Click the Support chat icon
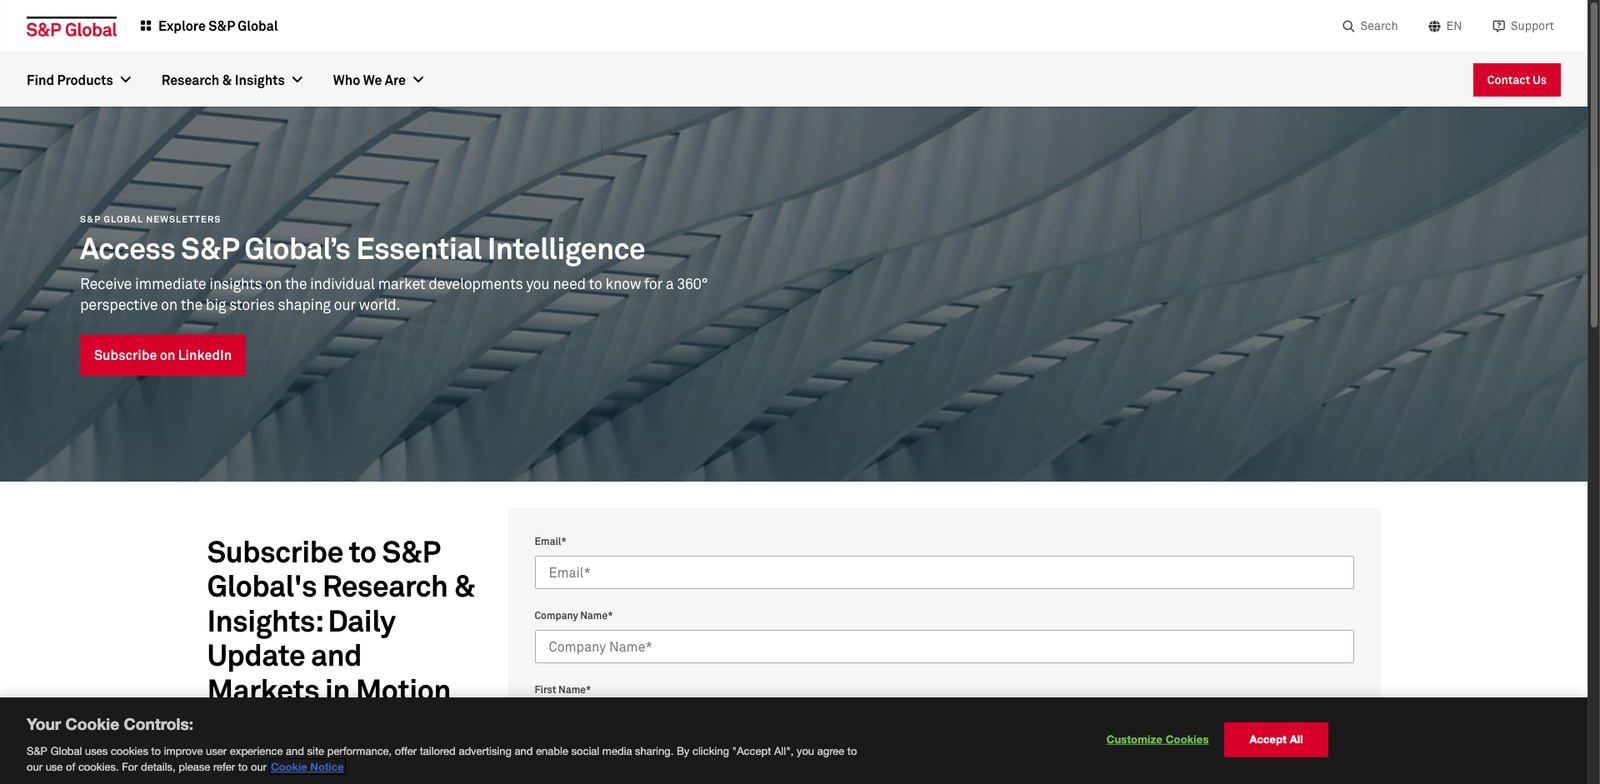 coord(1498,26)
